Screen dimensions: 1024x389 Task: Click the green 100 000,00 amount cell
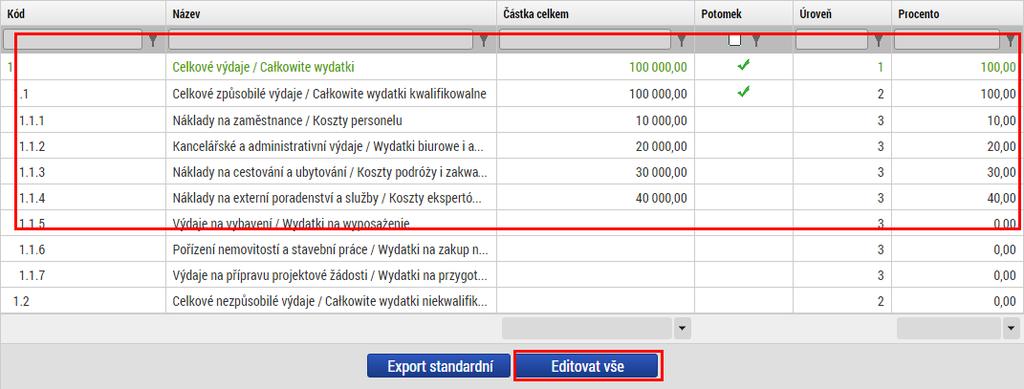596,67
